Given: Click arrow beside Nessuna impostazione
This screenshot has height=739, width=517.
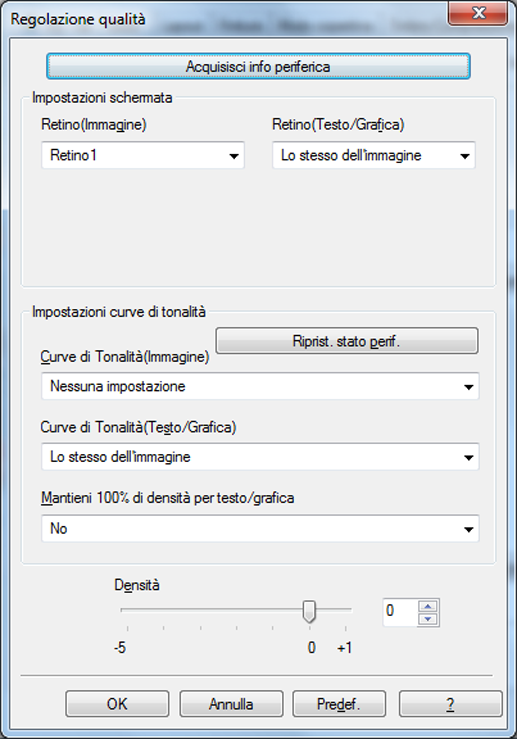Looking at the screenshot, I should pos(468,387).
